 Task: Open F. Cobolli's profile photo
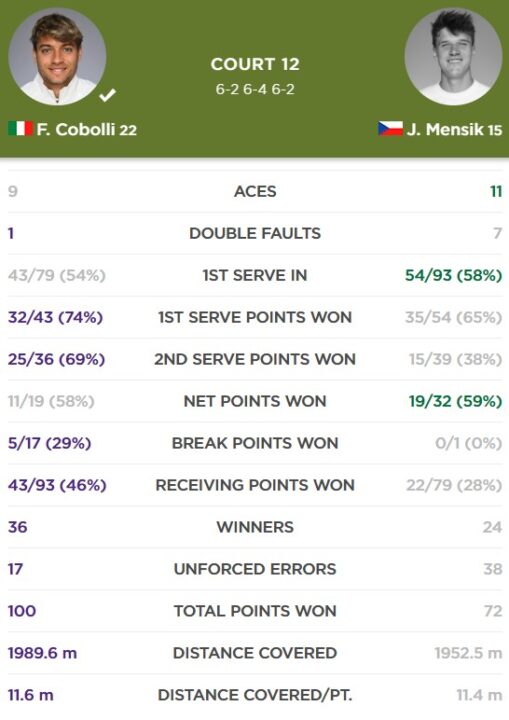coord(57,56)
